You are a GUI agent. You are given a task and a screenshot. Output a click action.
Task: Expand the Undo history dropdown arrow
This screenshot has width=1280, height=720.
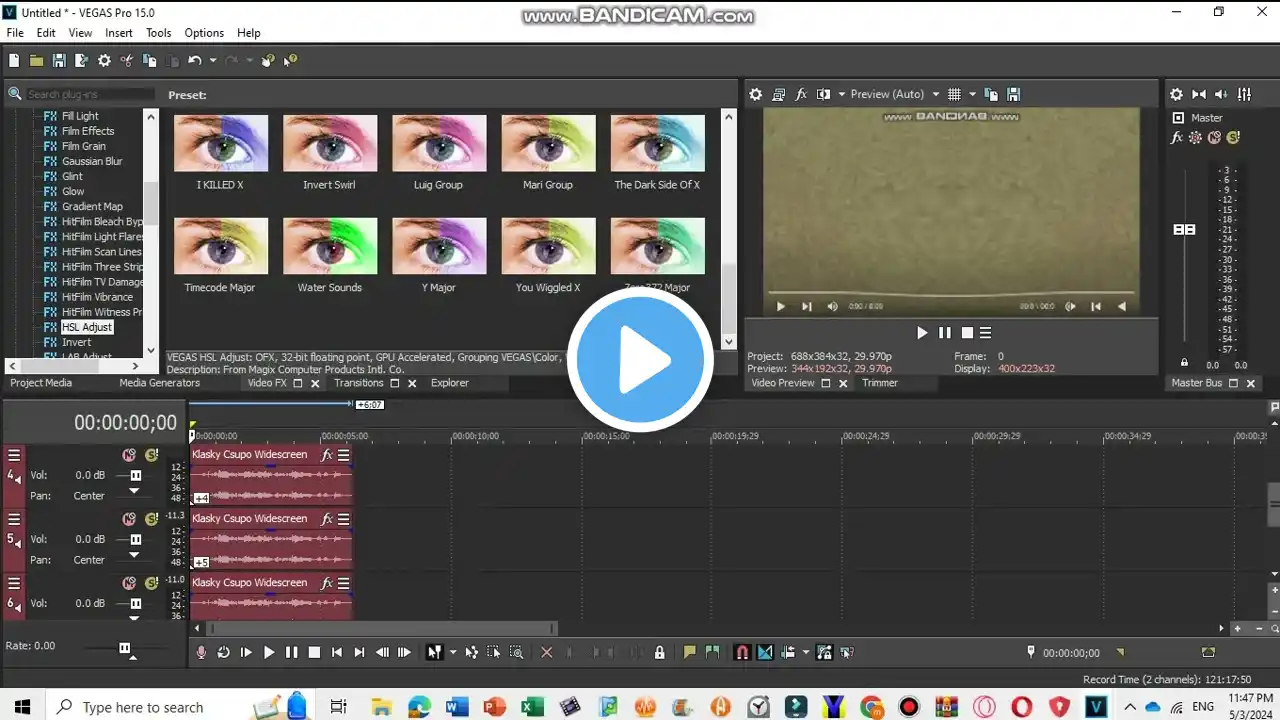212,61
